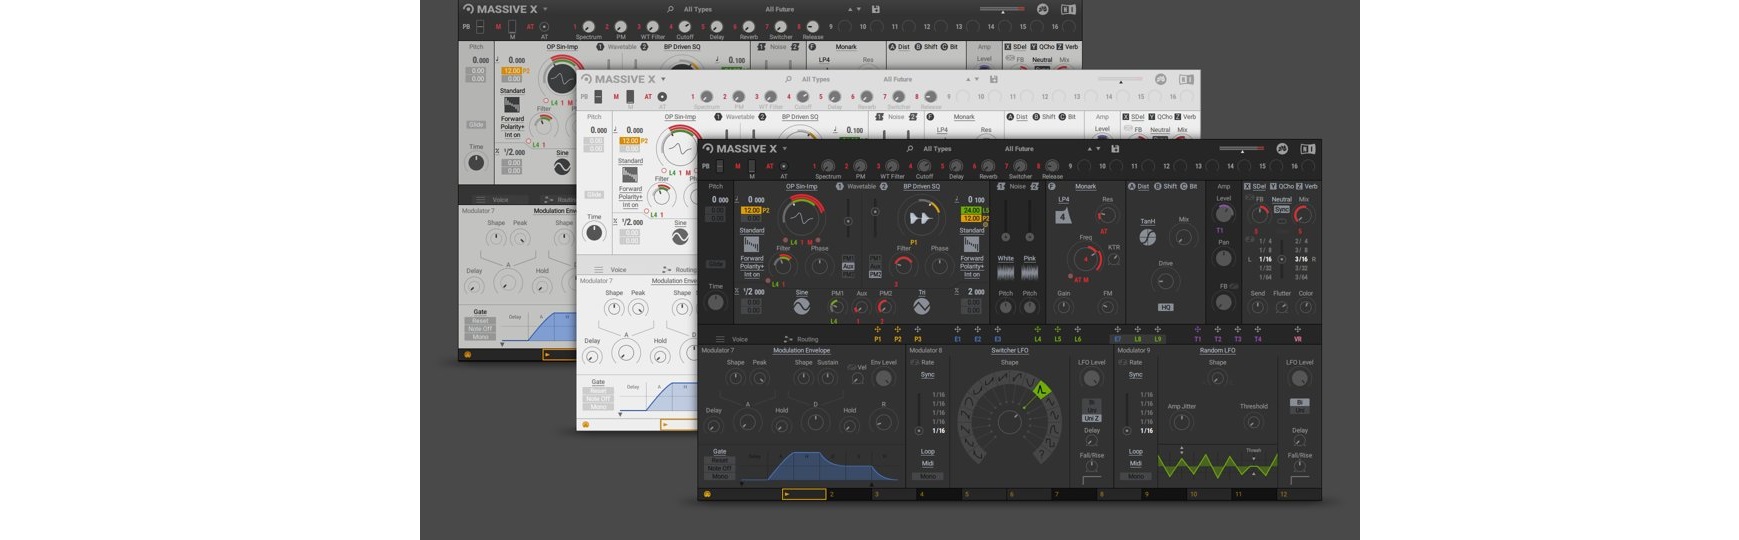Select Uni Z polarity on Switcher LFO
This screenshot has height=540, width=1739.
[1091, 418]
